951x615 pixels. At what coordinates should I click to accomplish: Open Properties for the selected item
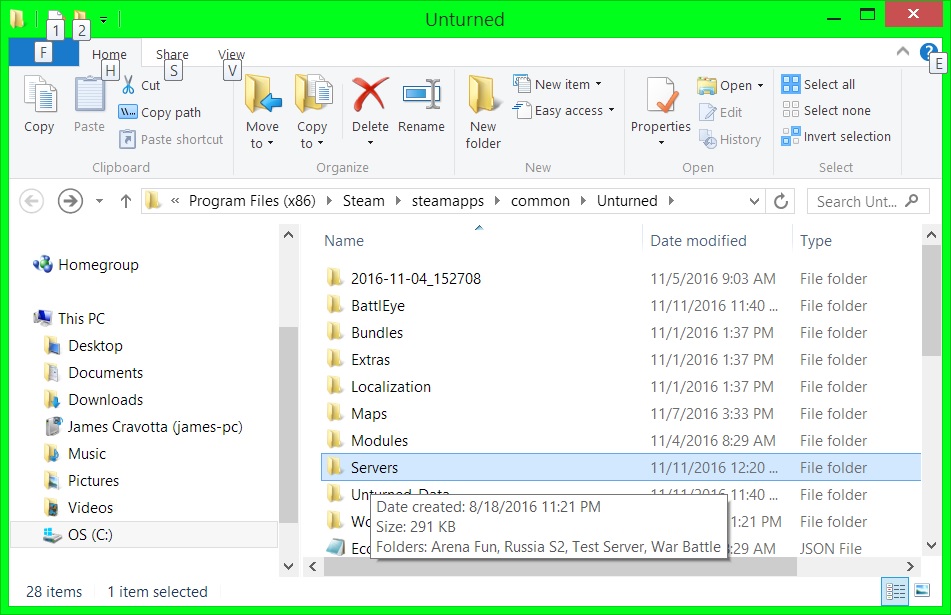(x=660, y=112)
